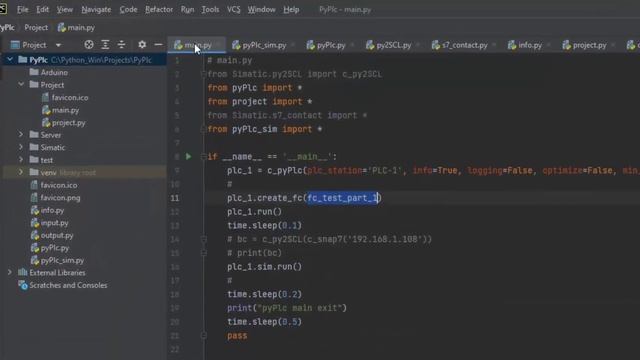Select main.py in project tree
The image size is (640, 360).
pos(65,110)
